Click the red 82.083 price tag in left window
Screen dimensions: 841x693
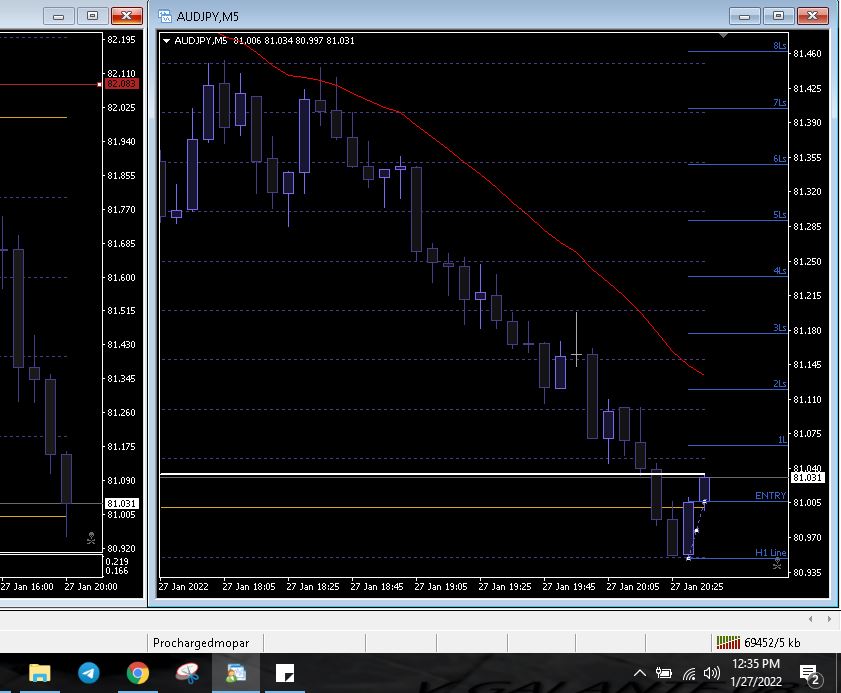(x=122, y=84)
